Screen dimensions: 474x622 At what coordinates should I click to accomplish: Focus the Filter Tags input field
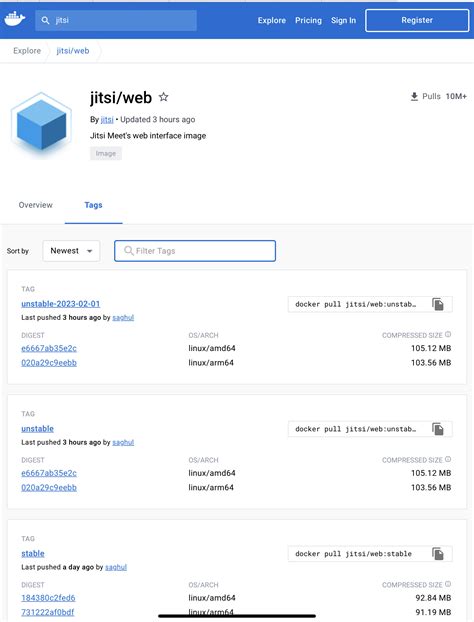pyautogui.click(x=195, y=251)
